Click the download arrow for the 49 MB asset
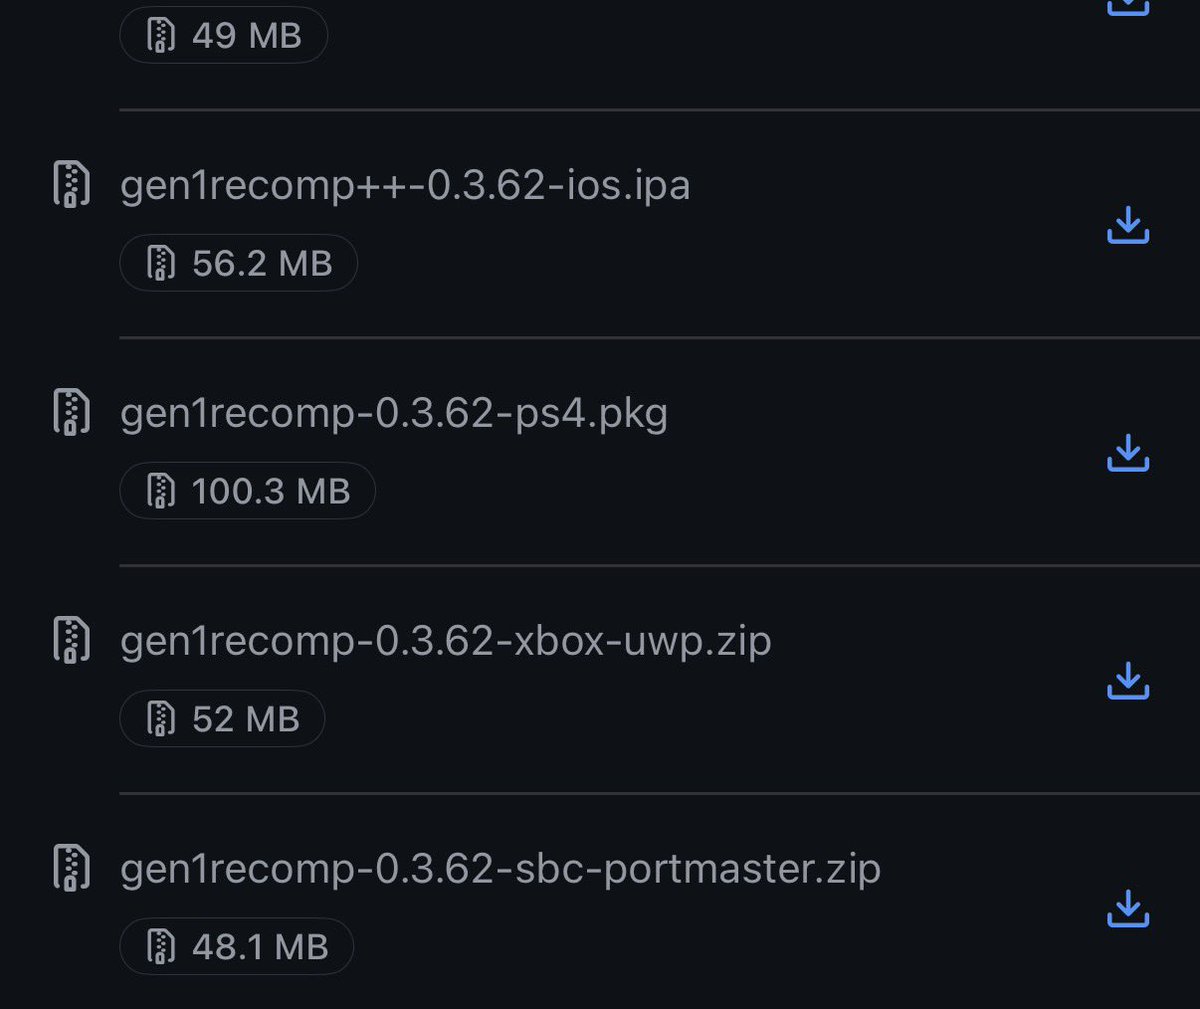 1128,6
